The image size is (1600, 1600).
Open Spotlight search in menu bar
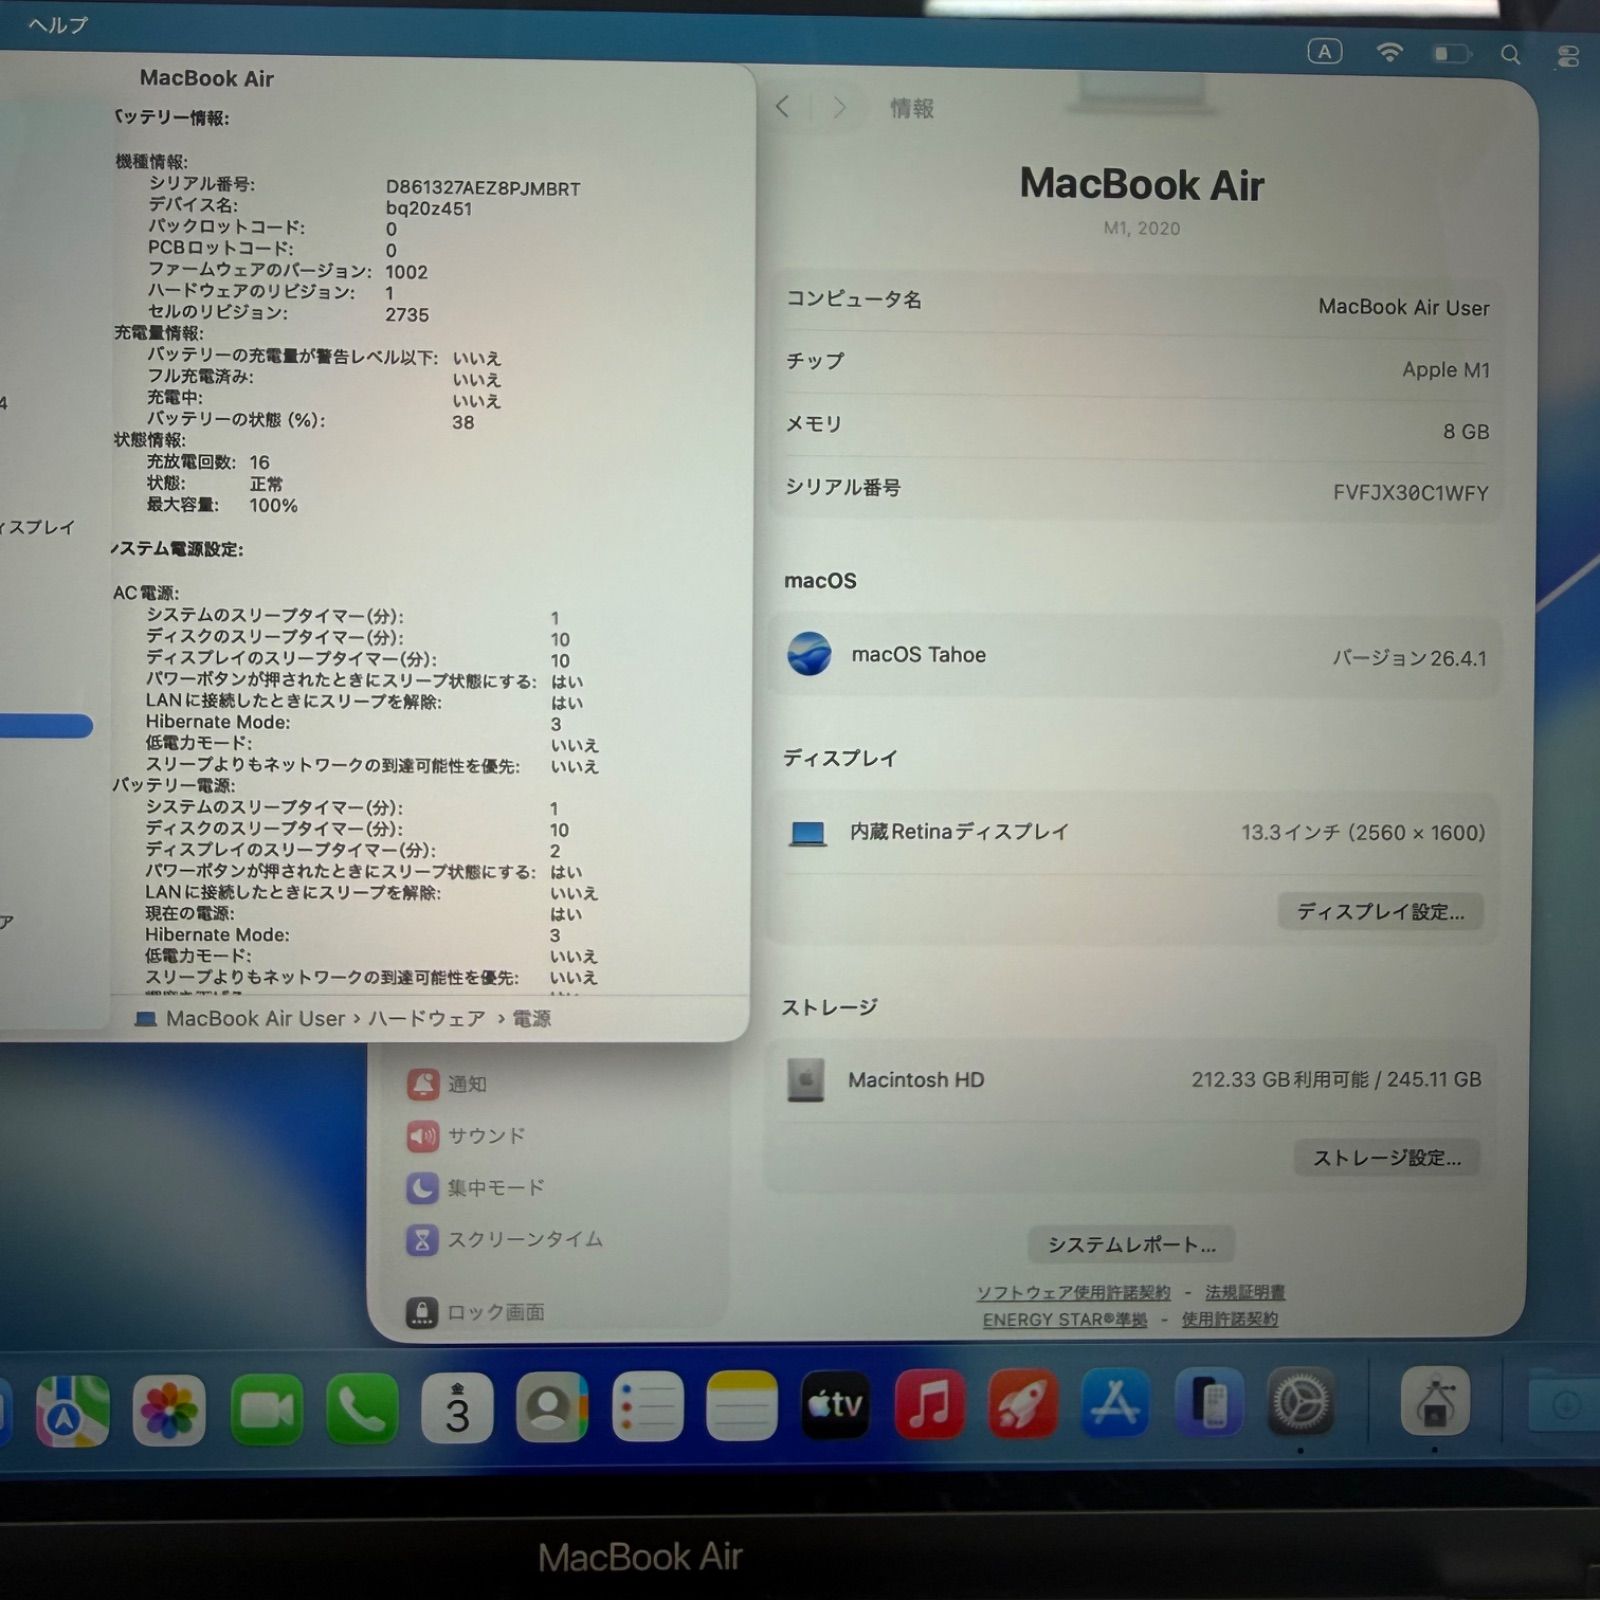pyautogui.click(x=1511, y=55)
